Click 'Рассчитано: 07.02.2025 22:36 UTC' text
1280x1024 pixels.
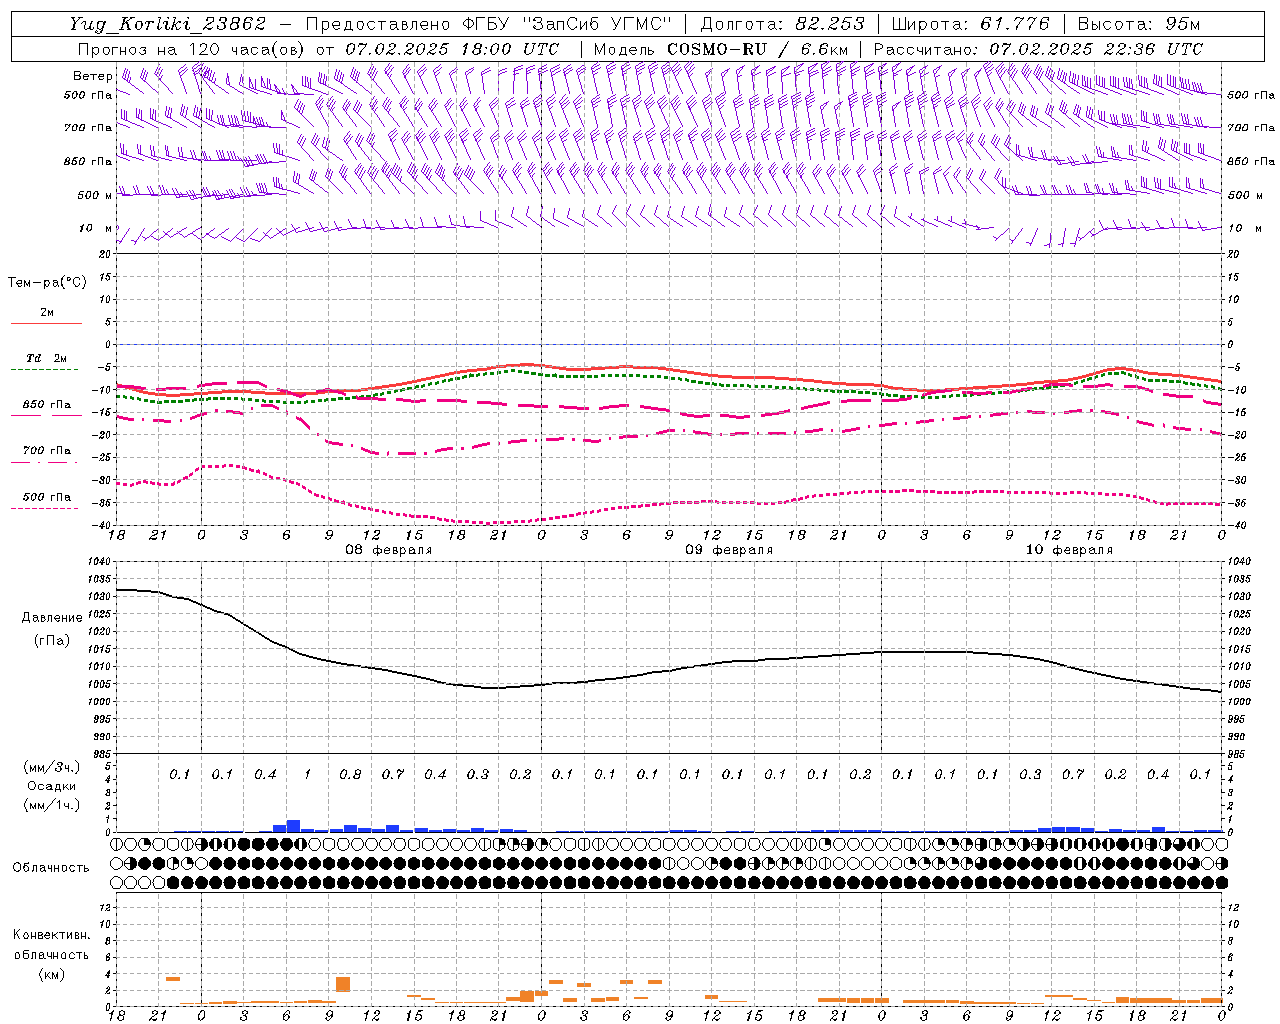[1038, 49]
